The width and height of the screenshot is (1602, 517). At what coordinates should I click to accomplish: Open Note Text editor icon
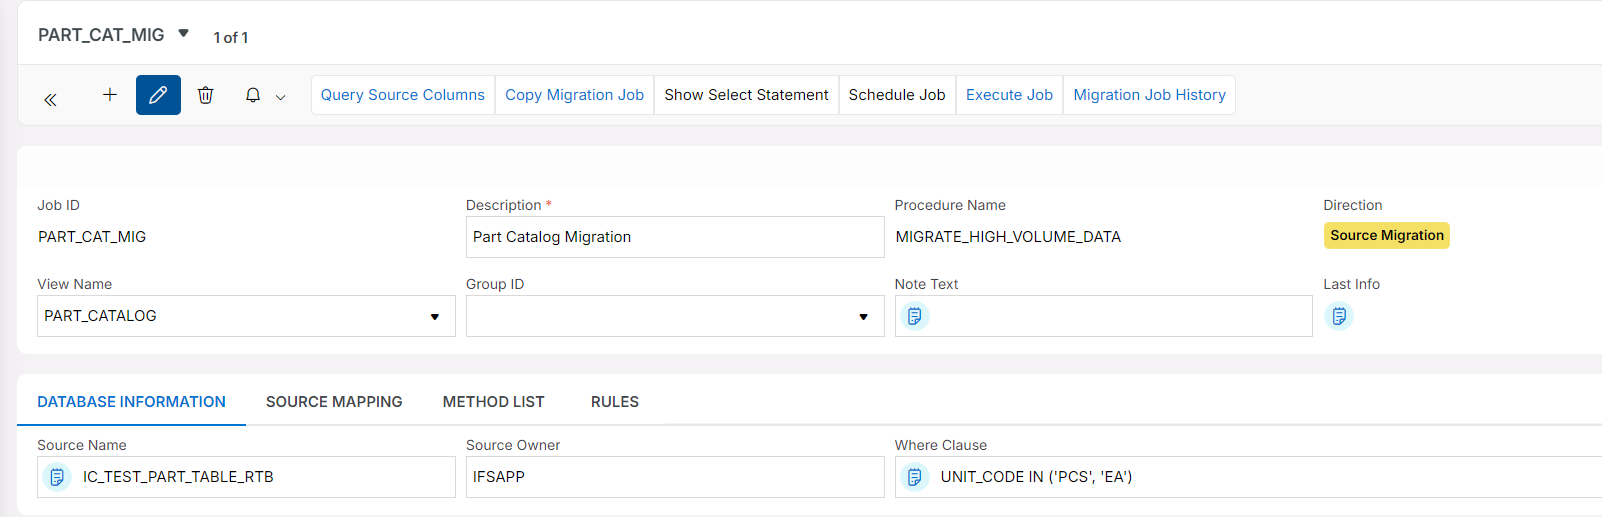[915, 316]
